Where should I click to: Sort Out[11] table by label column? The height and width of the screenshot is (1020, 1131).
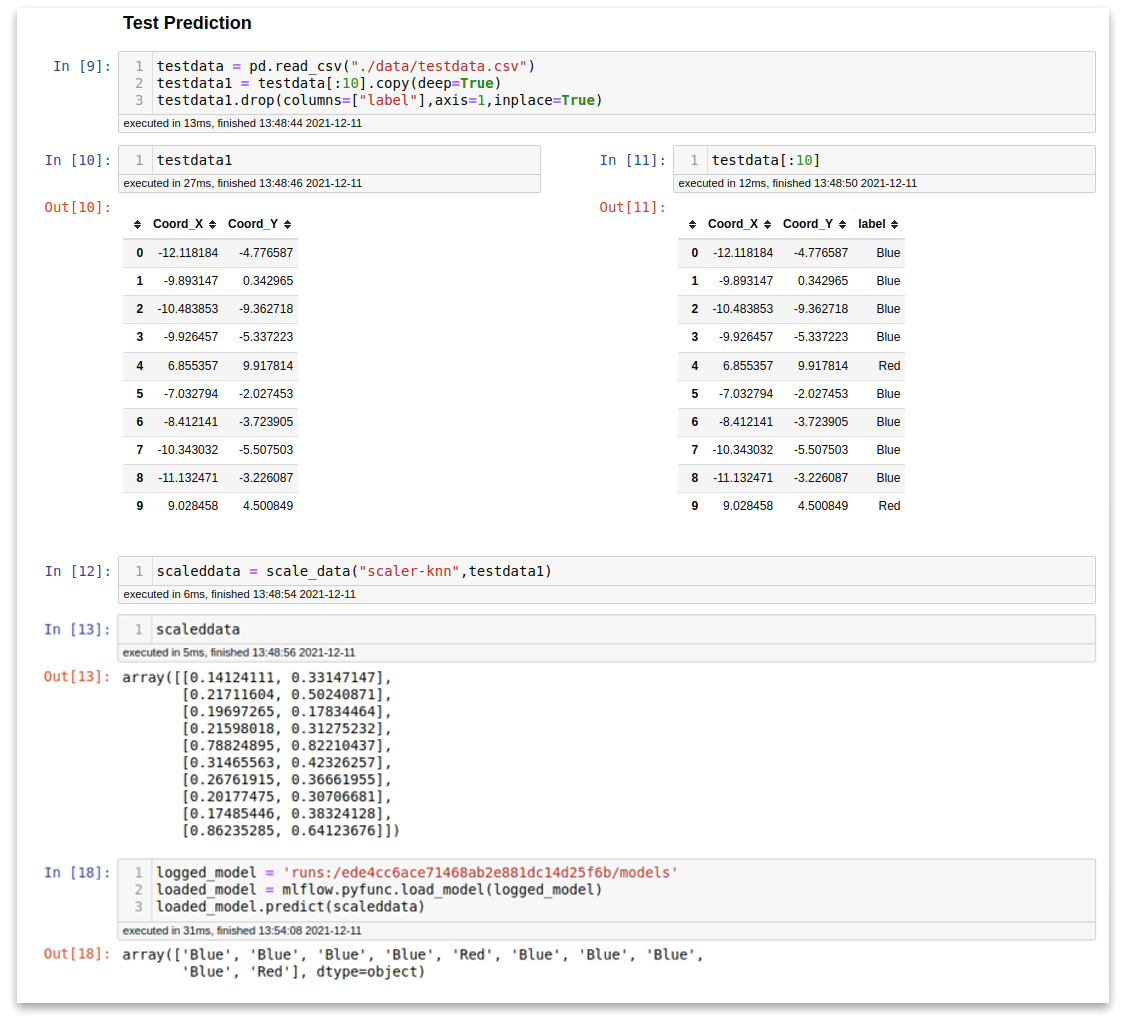click(x=894, y=225)
